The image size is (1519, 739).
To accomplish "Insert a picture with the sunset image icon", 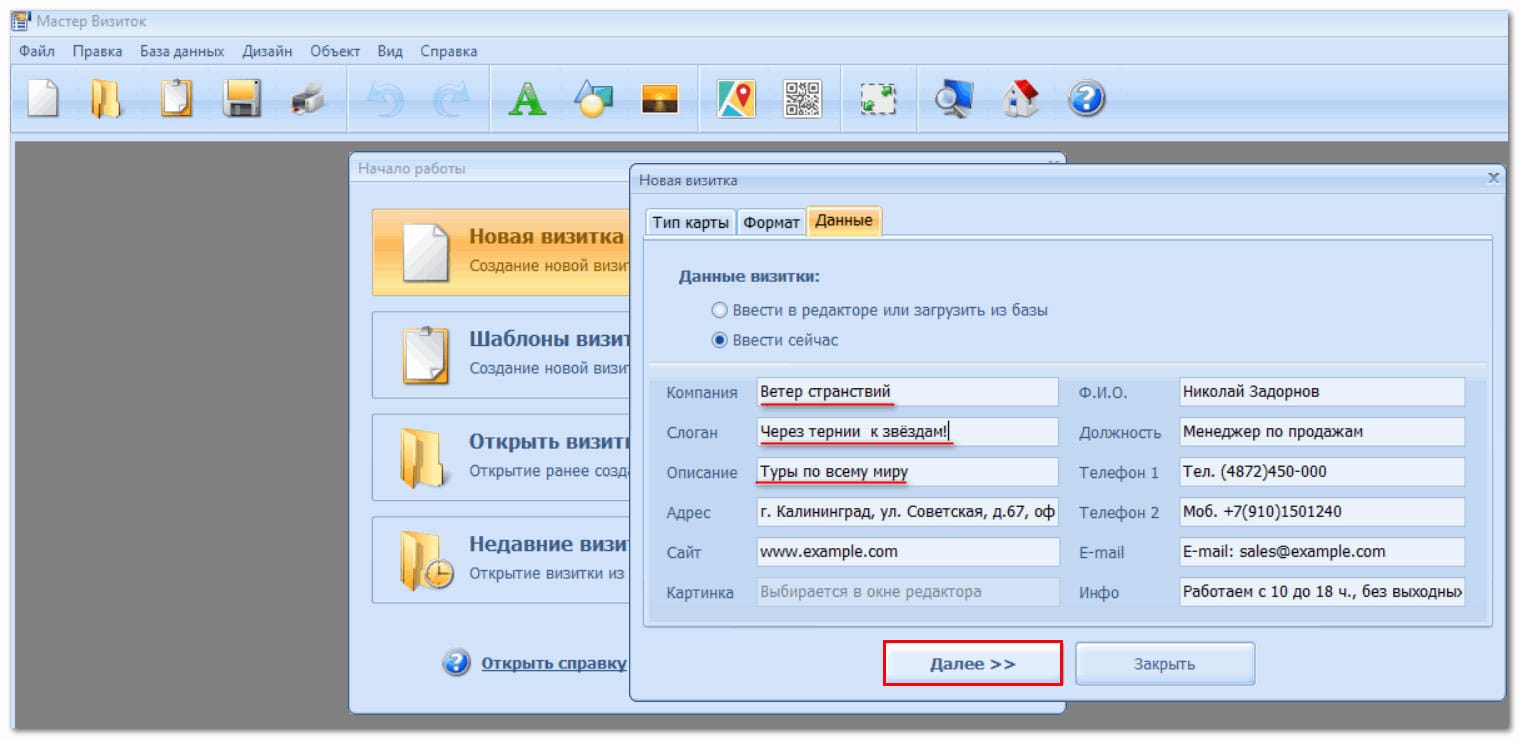I will [x=660, y=98].
